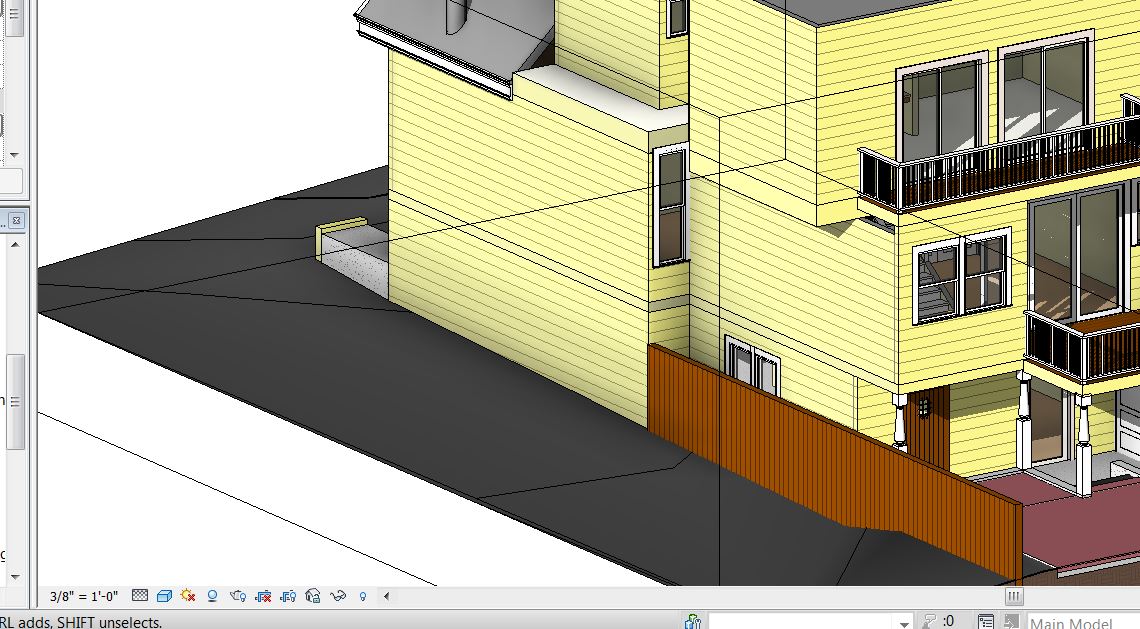Click the locked 3D view house icon
The image size is (1140, 629).
tap(313, 596)
